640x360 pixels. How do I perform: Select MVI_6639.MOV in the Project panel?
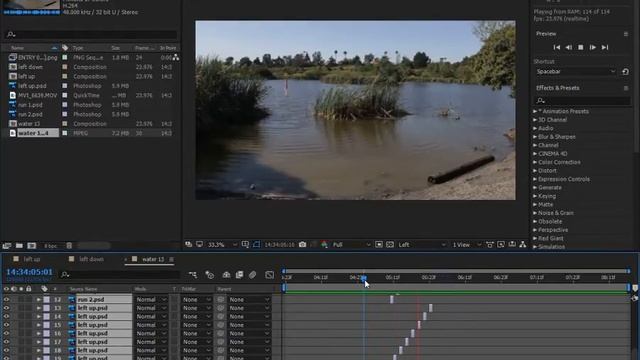coord(38,96)
